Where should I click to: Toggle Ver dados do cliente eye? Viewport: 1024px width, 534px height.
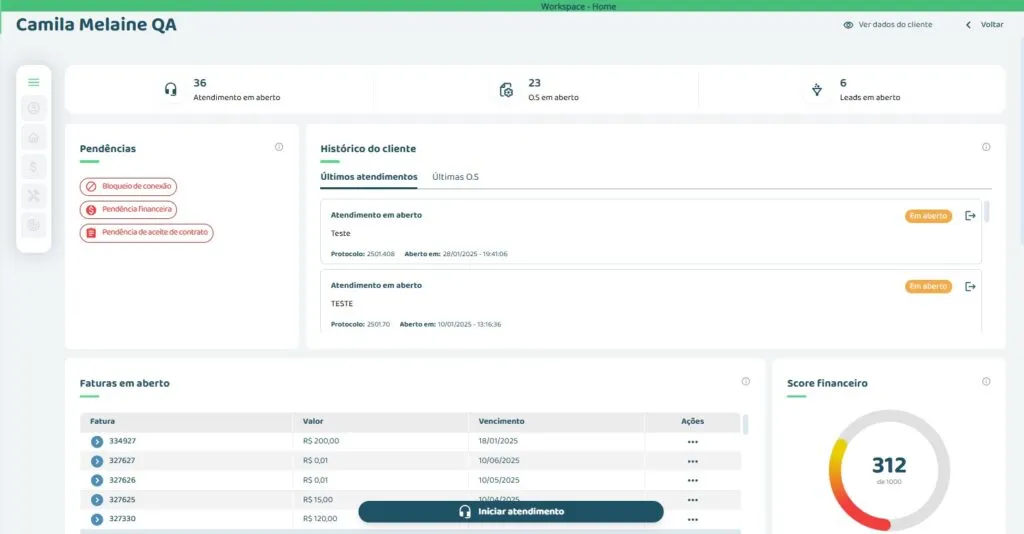[848, 25]
